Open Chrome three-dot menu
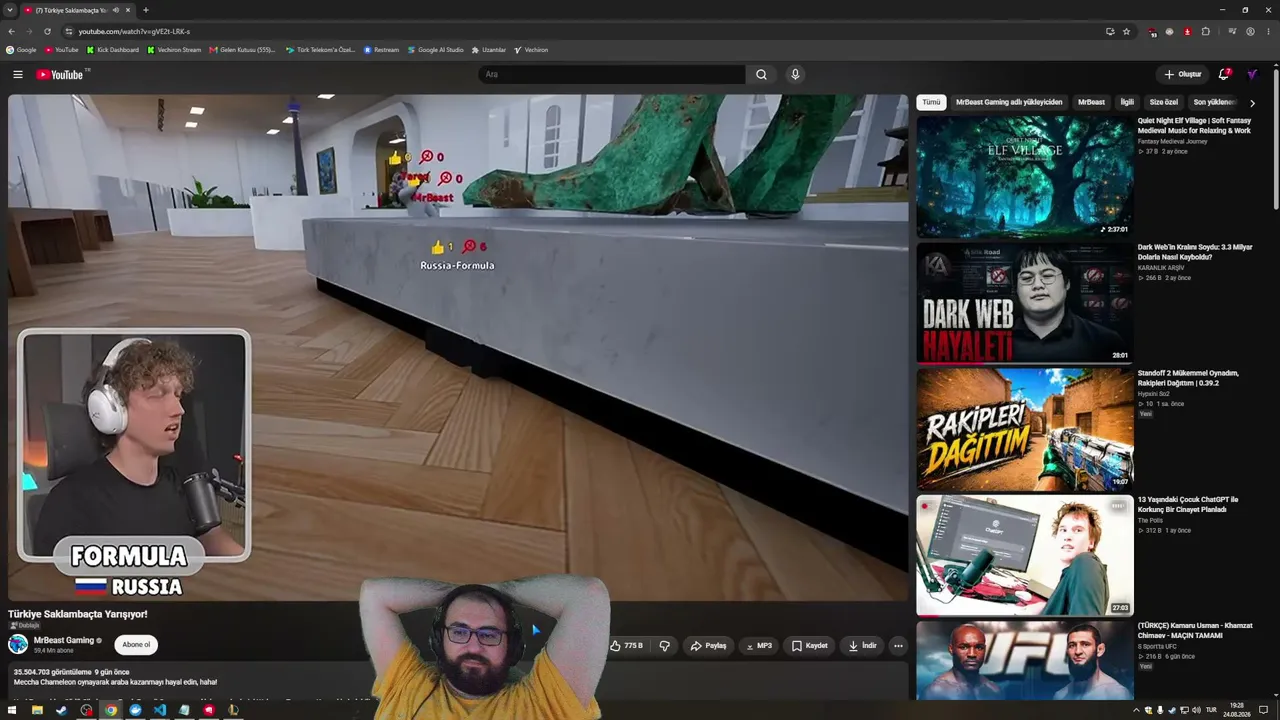Viewport: 1280px width, 720px height. pos(1268,31)
